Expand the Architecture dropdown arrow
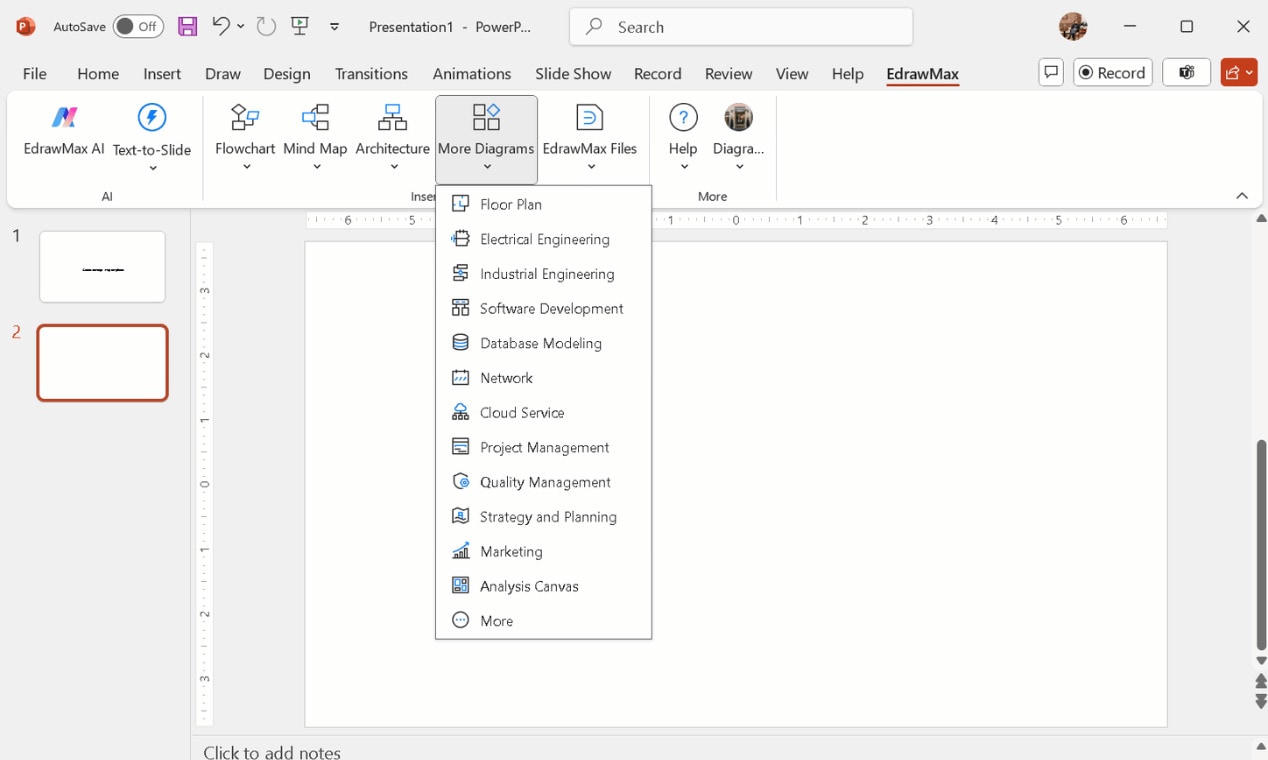The width and height of the screenshot is (1268, 760). tap(393, 167)
